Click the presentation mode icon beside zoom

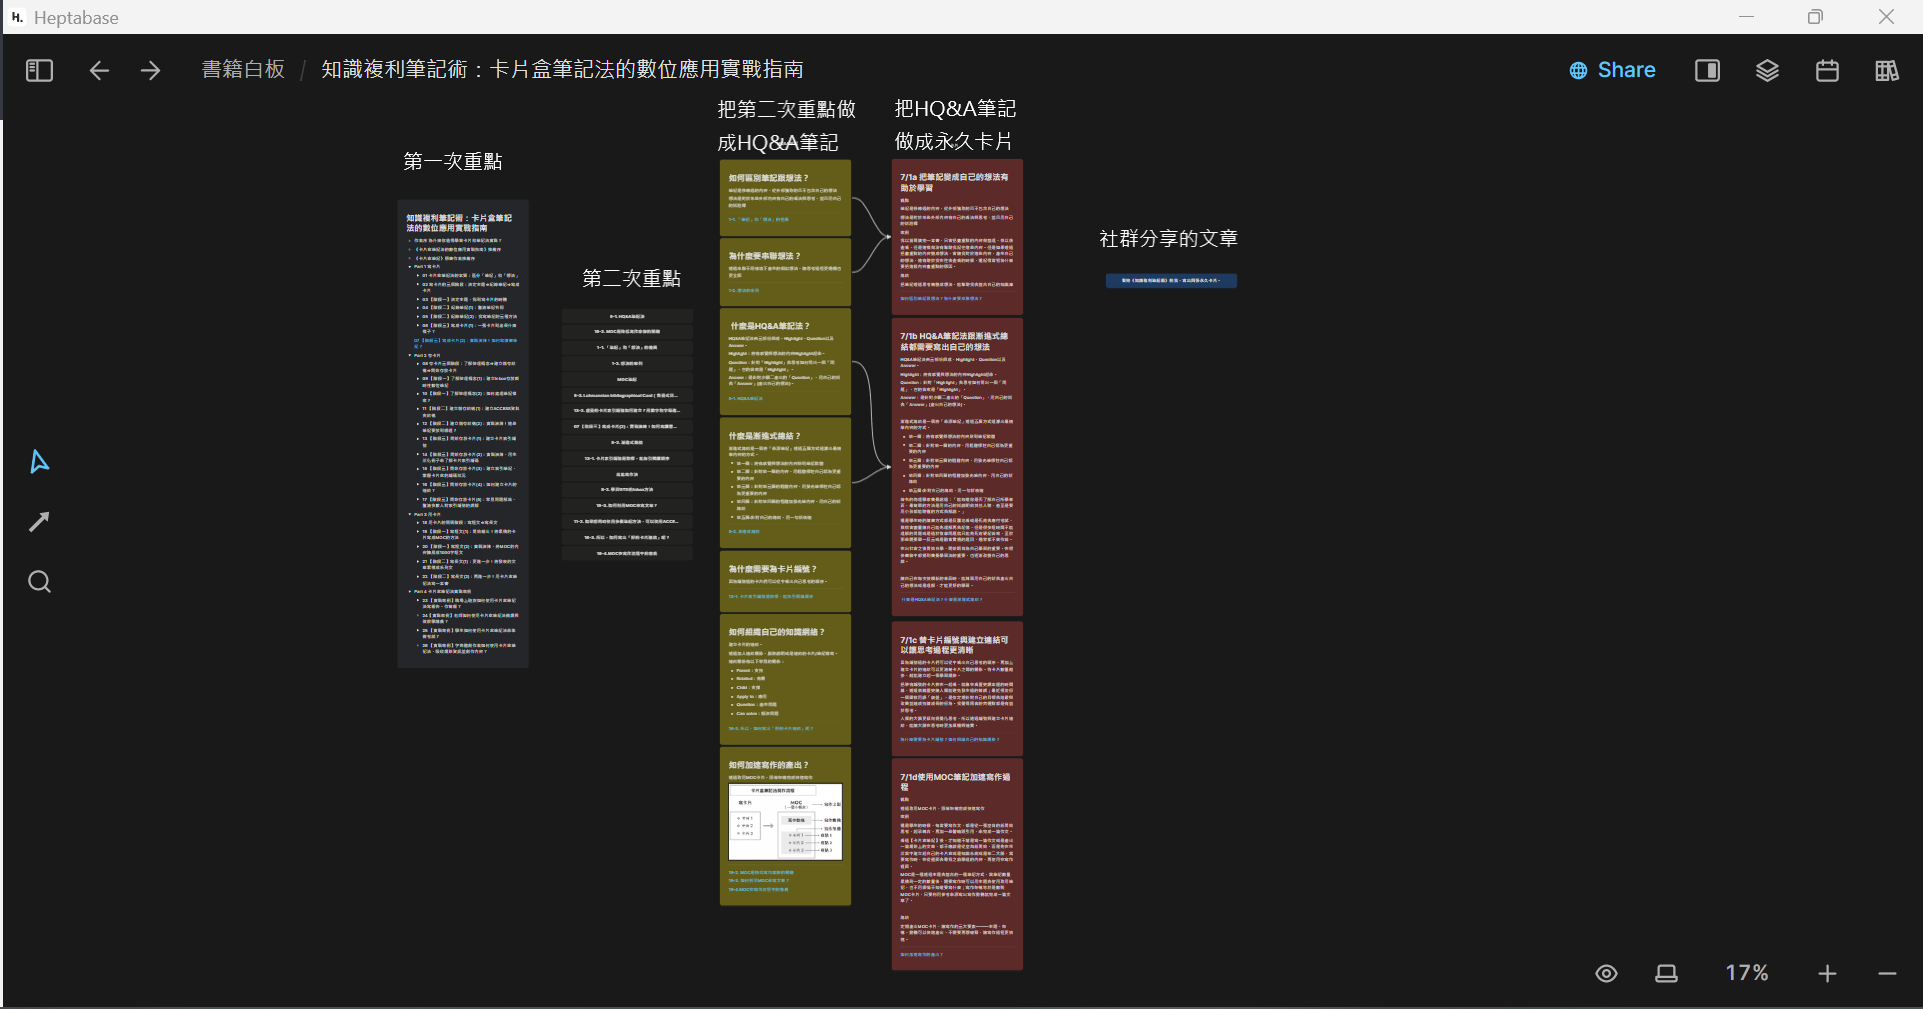pyautogui.click(x=1666, y=973)
